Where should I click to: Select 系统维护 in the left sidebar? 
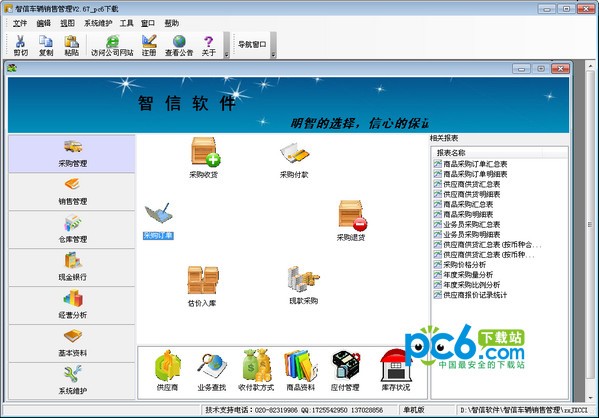coord(72,381)
